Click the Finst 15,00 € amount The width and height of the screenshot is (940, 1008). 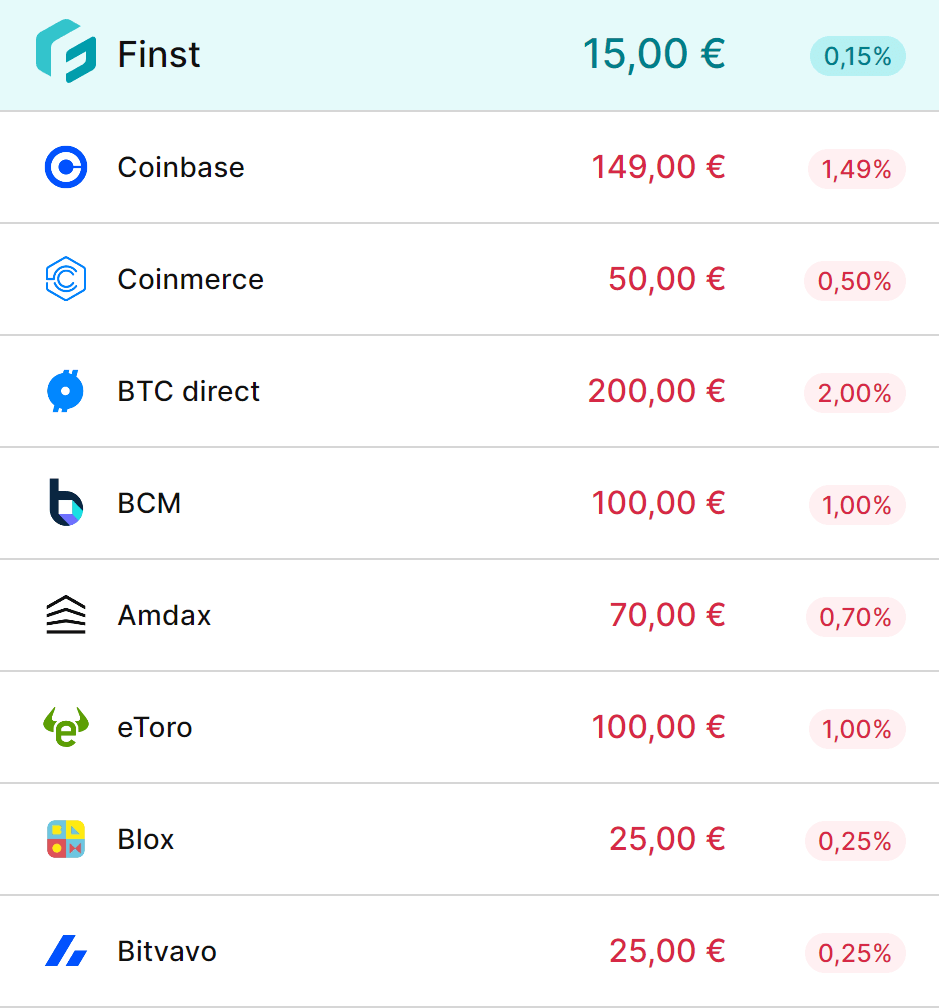coord(654,53)
